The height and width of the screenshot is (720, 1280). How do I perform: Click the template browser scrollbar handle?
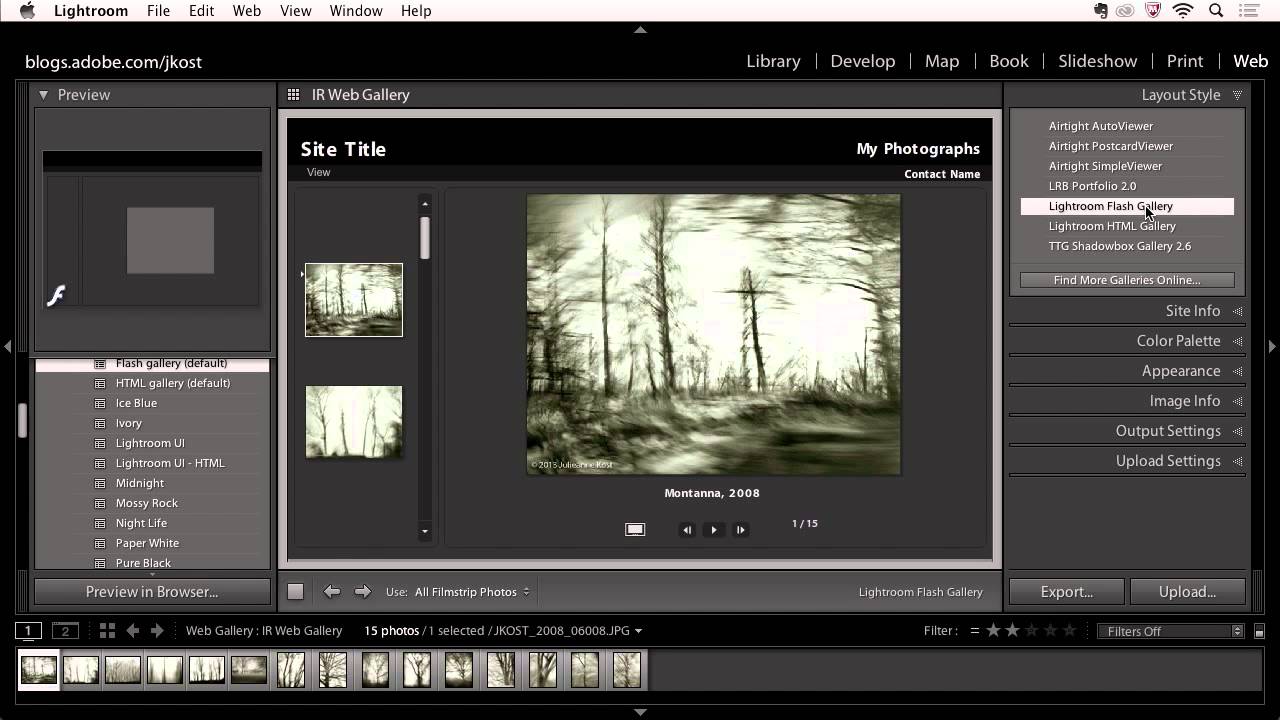[22, 420]
